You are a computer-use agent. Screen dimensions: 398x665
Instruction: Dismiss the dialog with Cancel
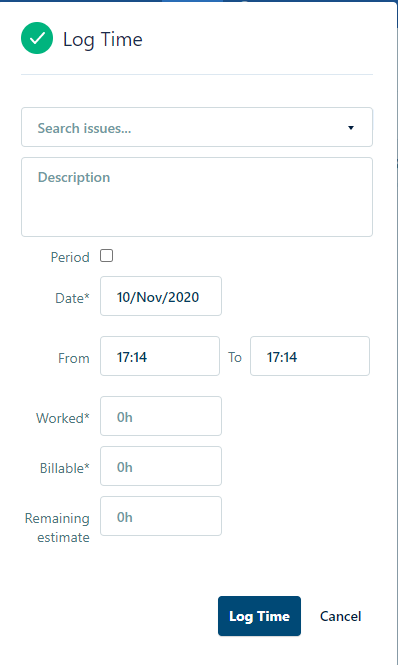pyautogui.click(x=340, y=616)
